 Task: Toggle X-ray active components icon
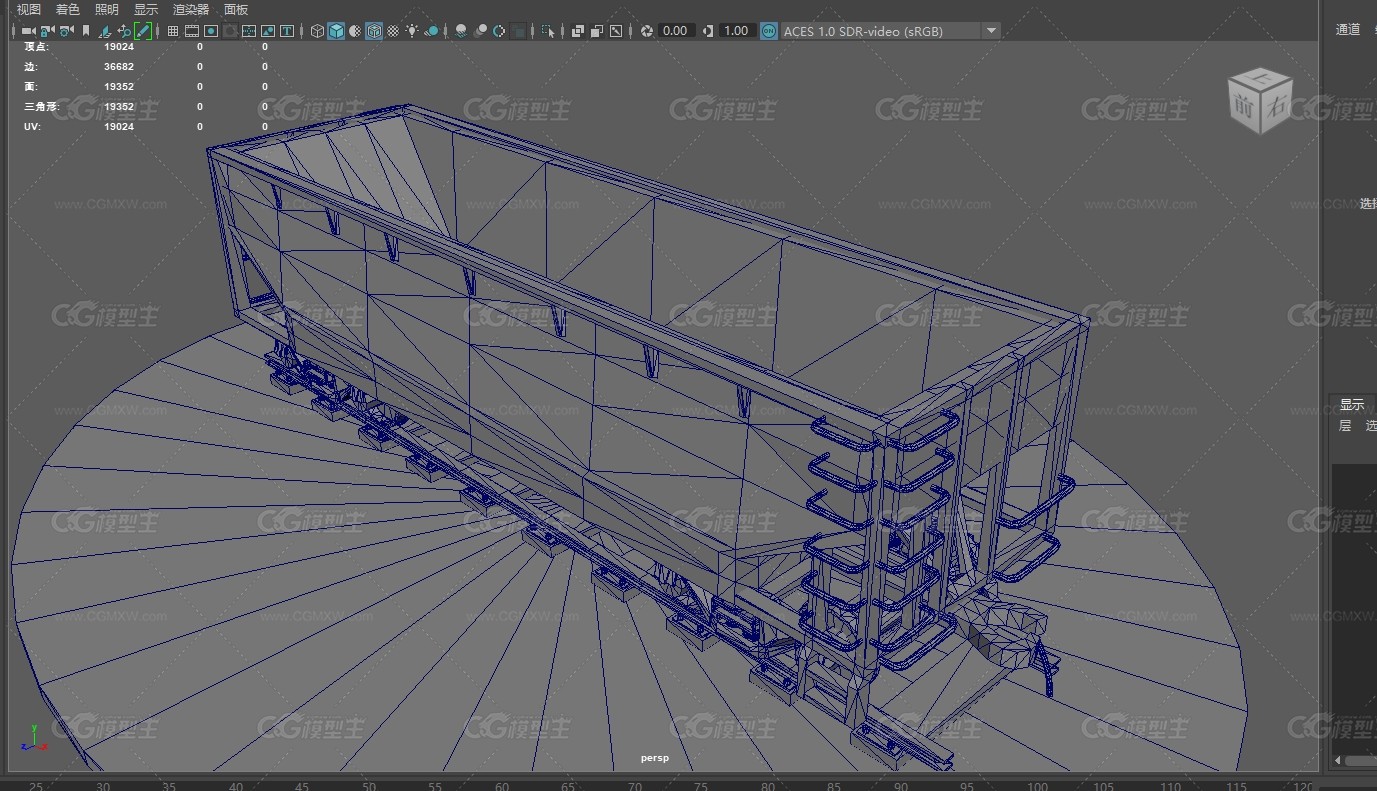coord(596,31)
